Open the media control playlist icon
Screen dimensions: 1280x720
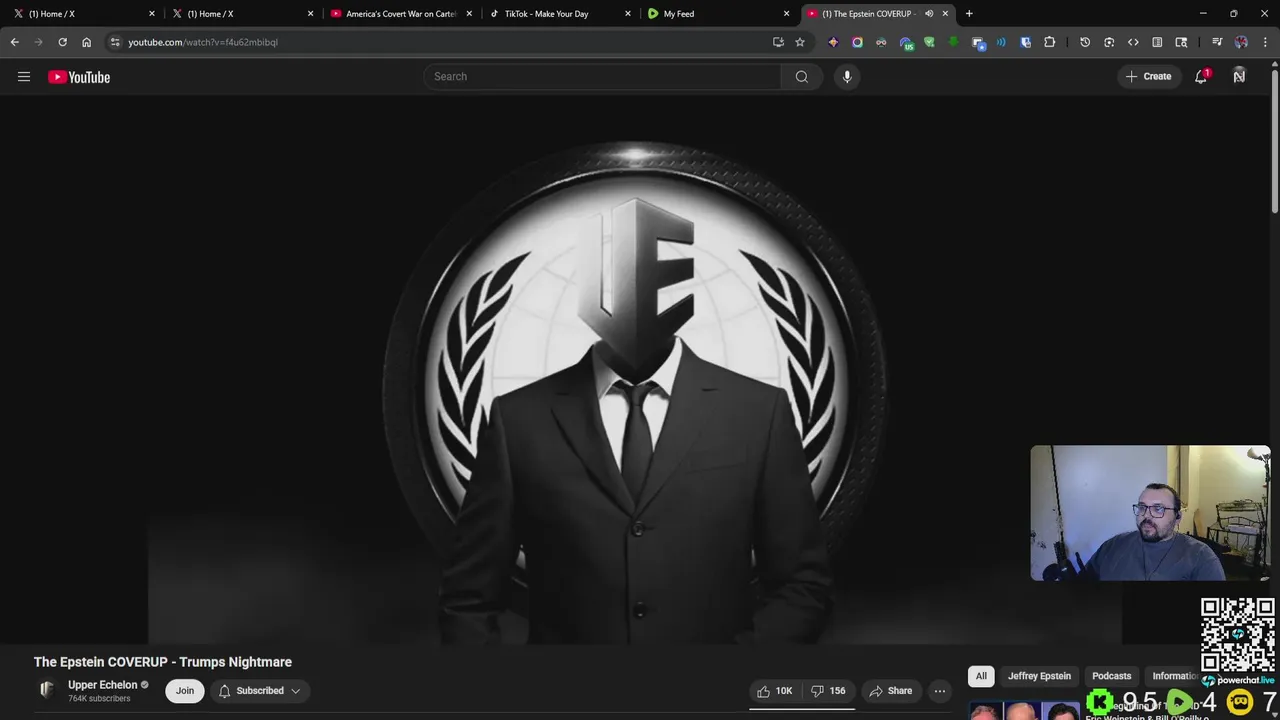click(1217, 42)
